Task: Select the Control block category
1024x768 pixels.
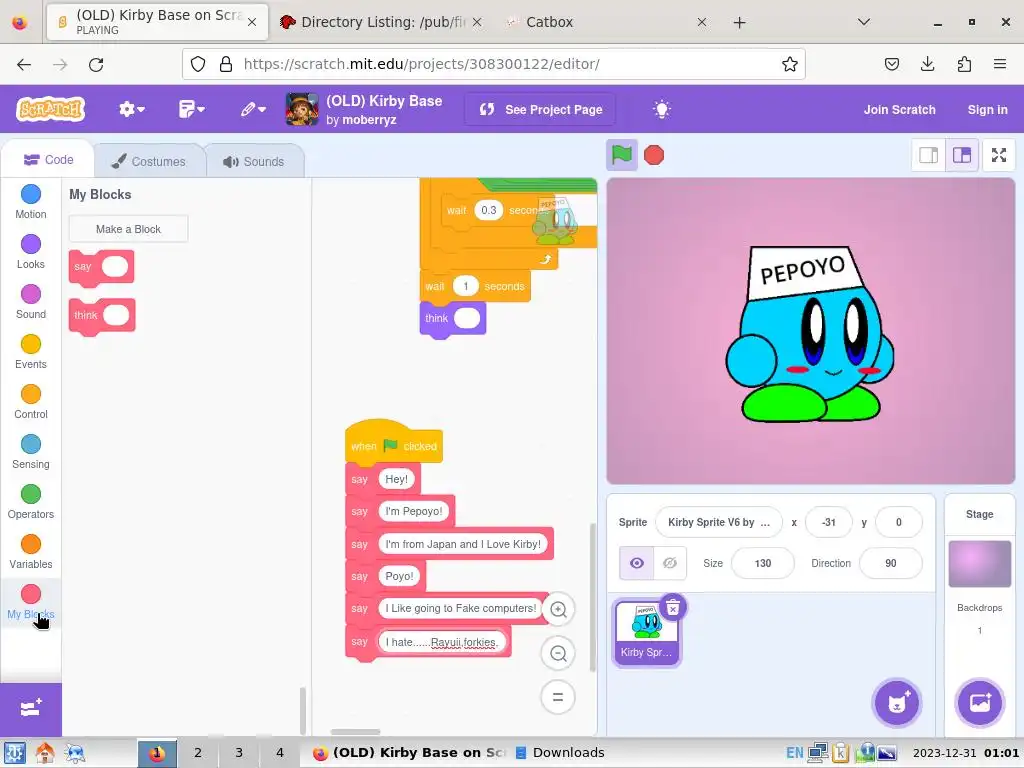Action: [31, 402]
